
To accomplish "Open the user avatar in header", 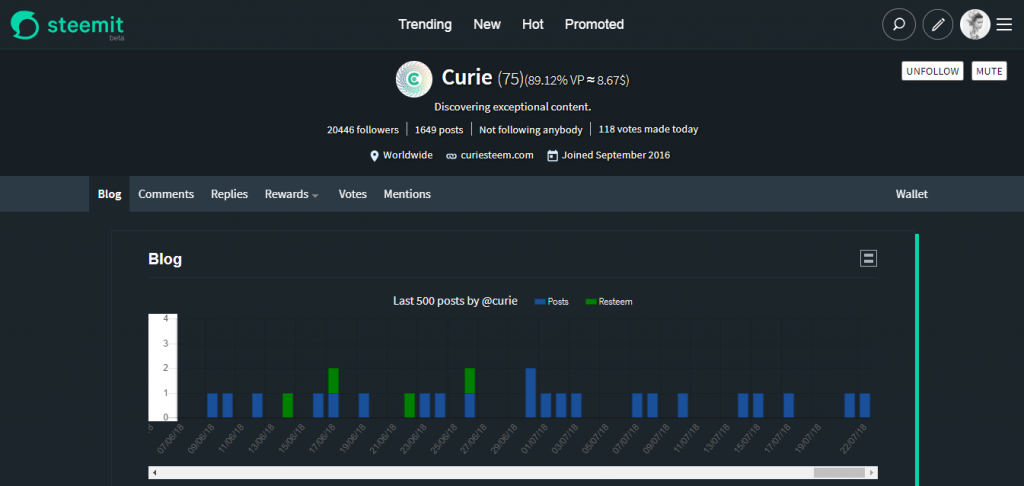I will (x=975, y=25).
